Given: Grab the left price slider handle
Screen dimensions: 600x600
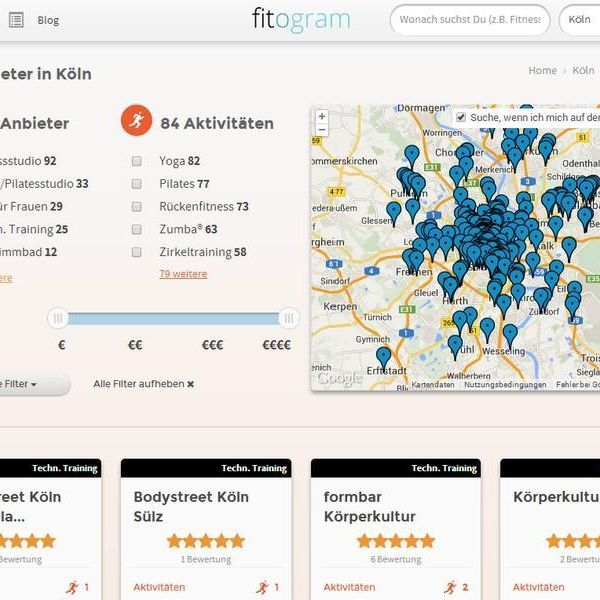Looking at the screenshot, I should click(58, 318).
